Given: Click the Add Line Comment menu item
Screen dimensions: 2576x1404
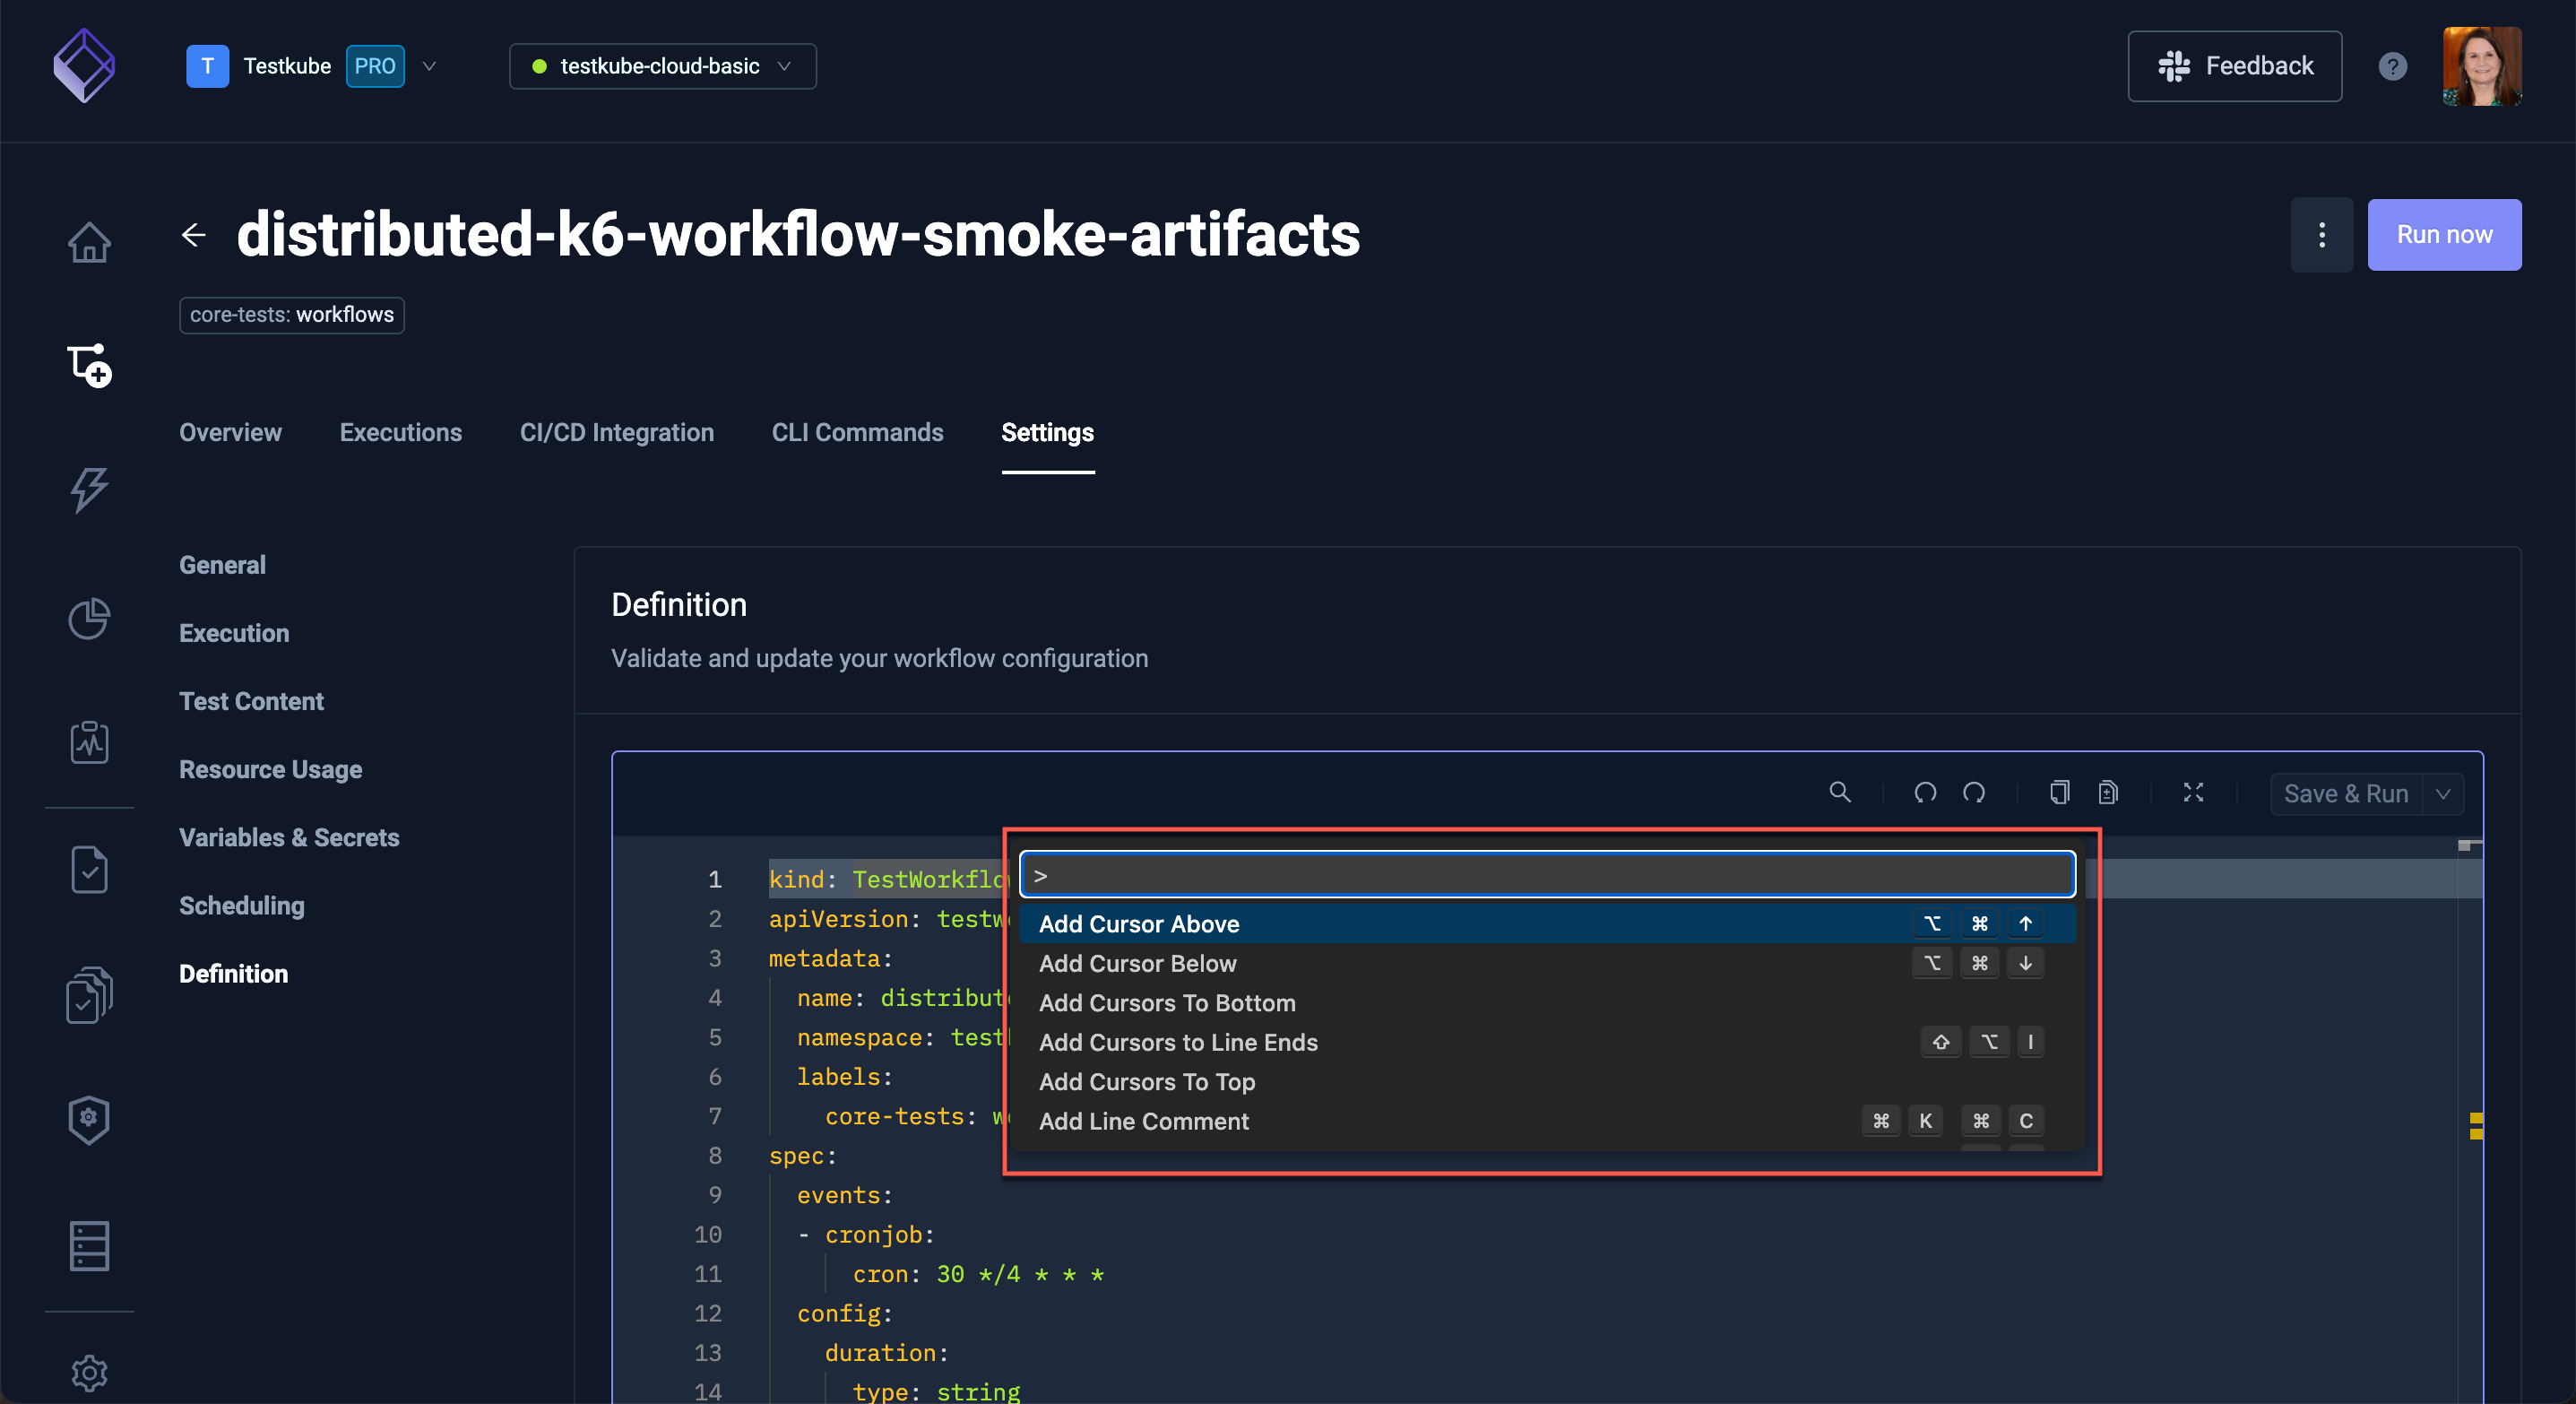Looking at the screenshot, I should 1144,1121.
